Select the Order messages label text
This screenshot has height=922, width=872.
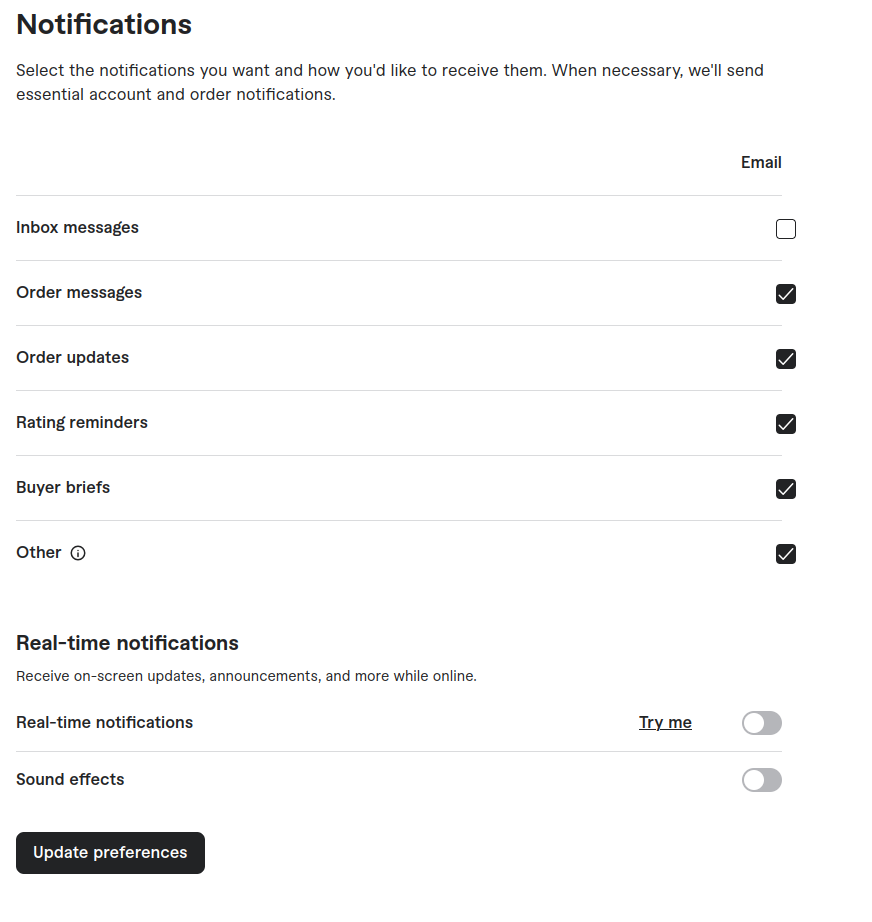point(79,292)
